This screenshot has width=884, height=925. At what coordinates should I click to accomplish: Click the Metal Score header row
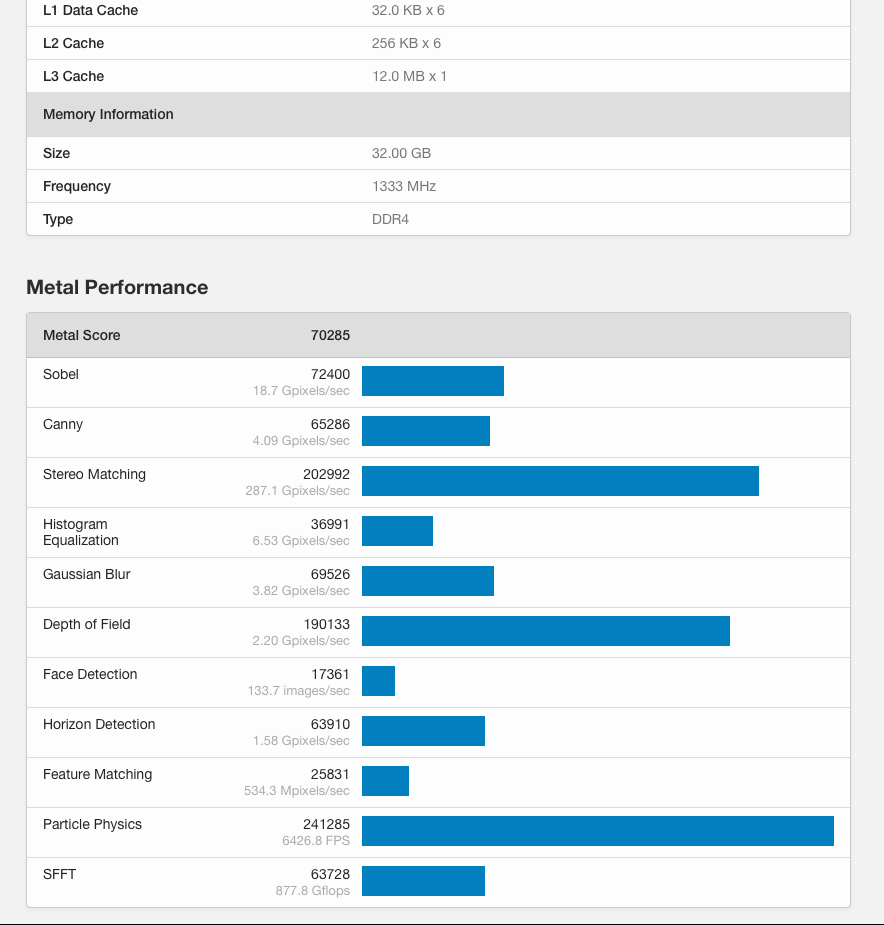438,335
